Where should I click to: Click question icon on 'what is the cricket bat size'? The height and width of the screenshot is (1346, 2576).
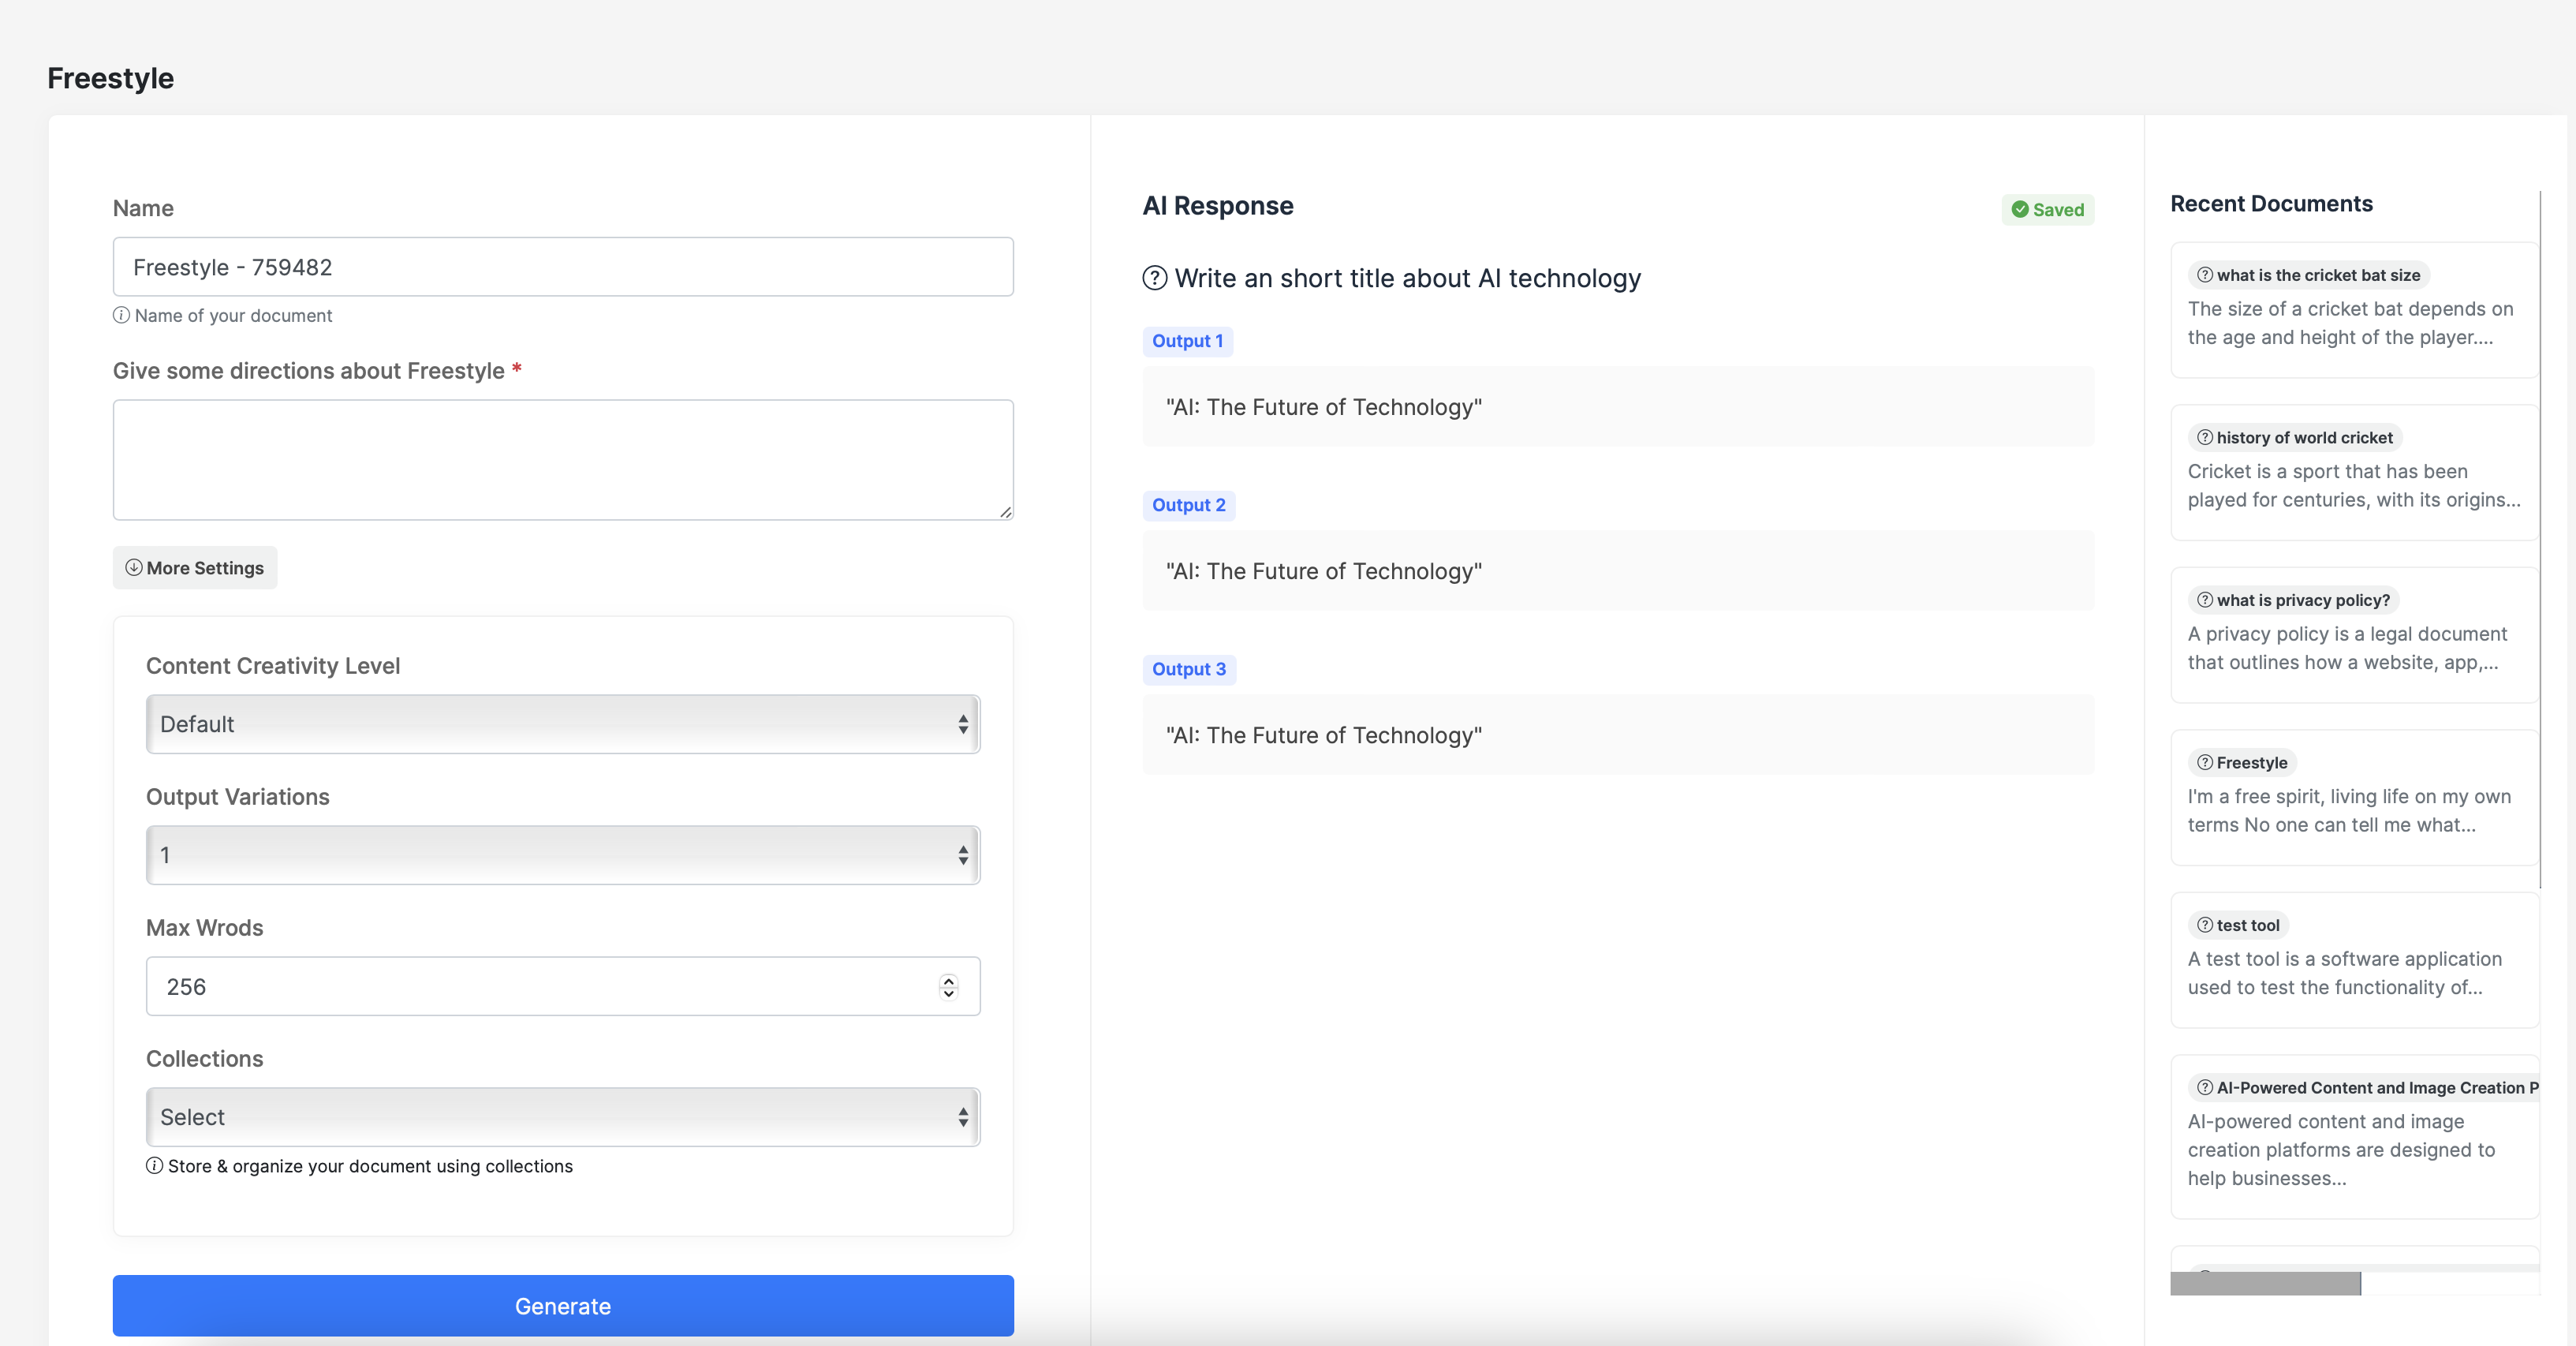point(2204,275)
